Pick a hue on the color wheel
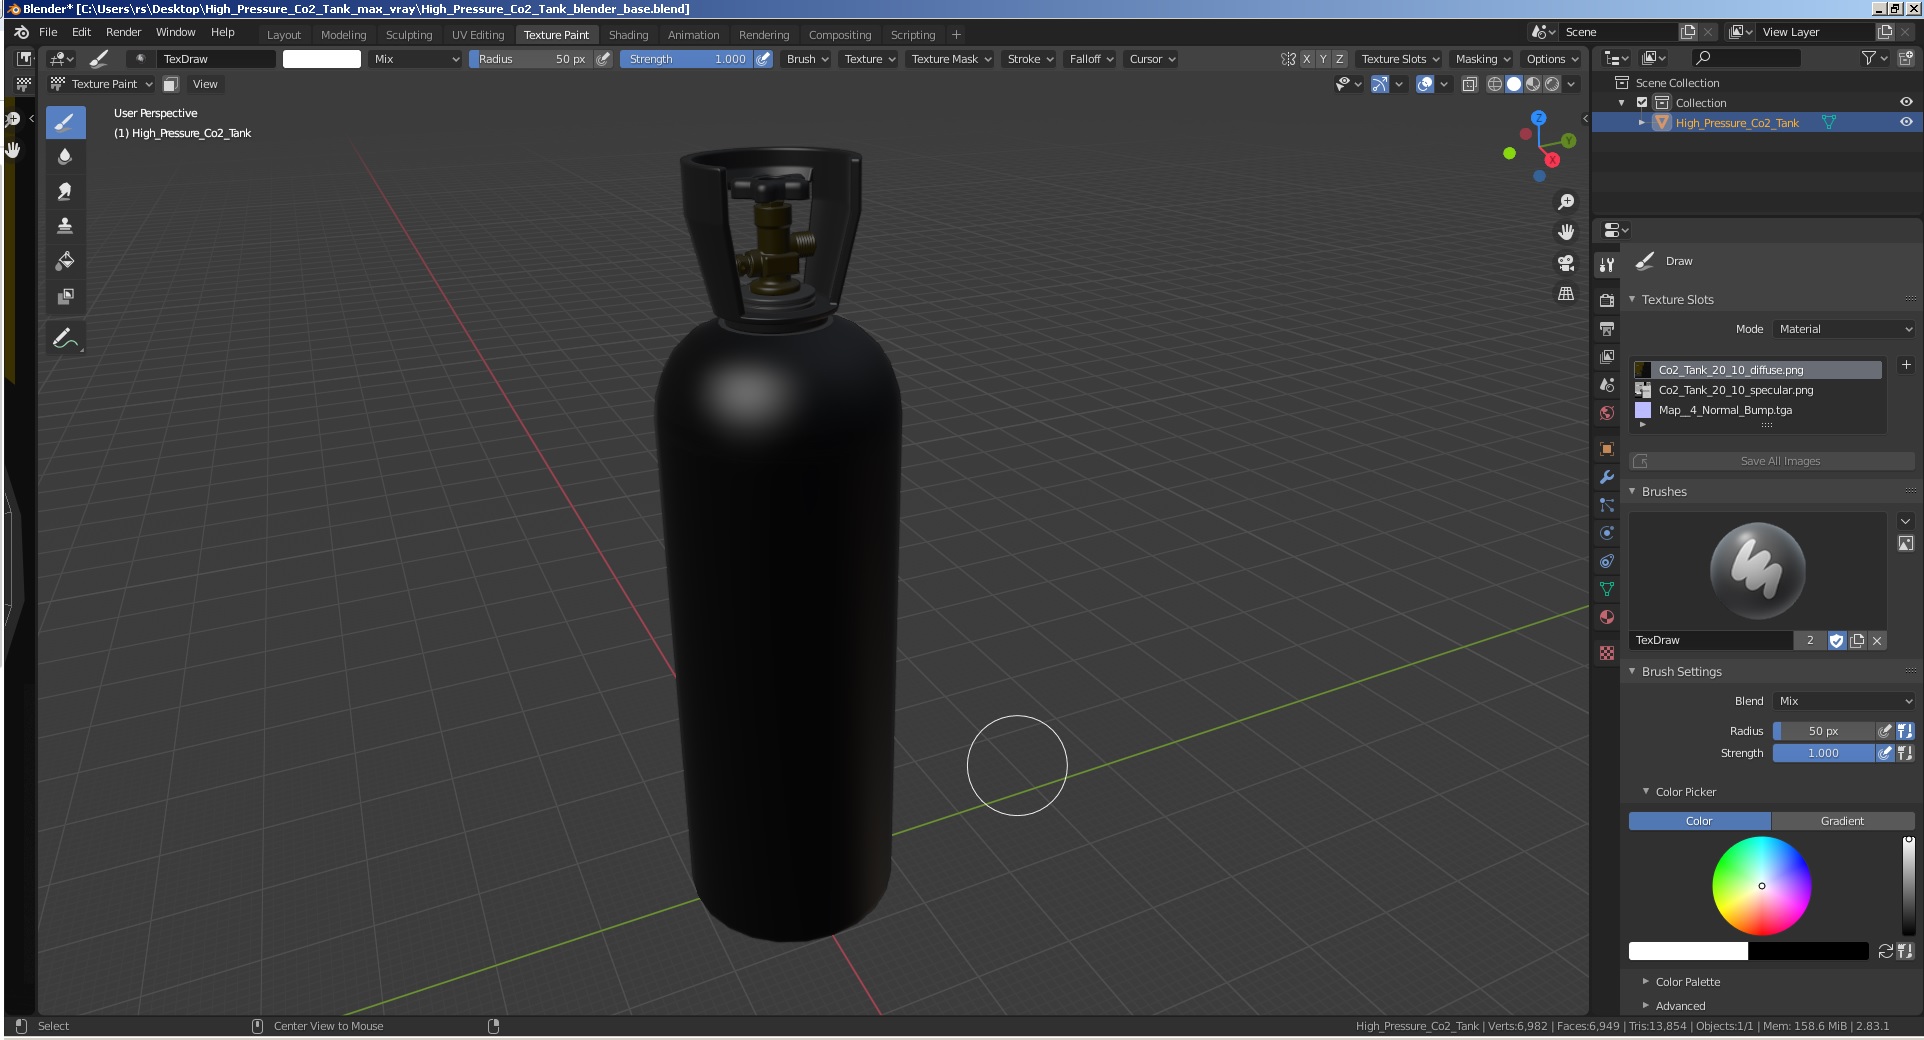Viewport: 1924px width, 1040px height. 1761,886
